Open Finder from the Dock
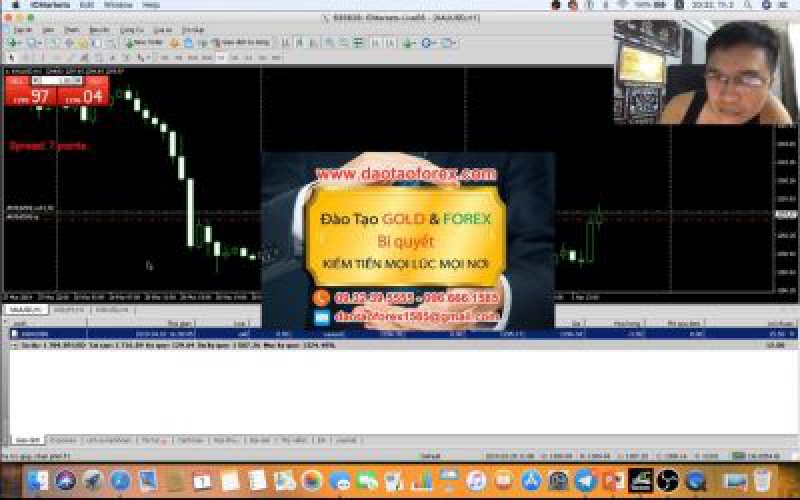 [37, 481]
